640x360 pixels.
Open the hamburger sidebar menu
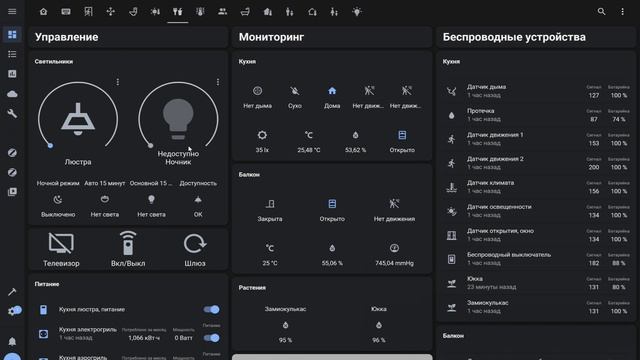tap(12, 11)
